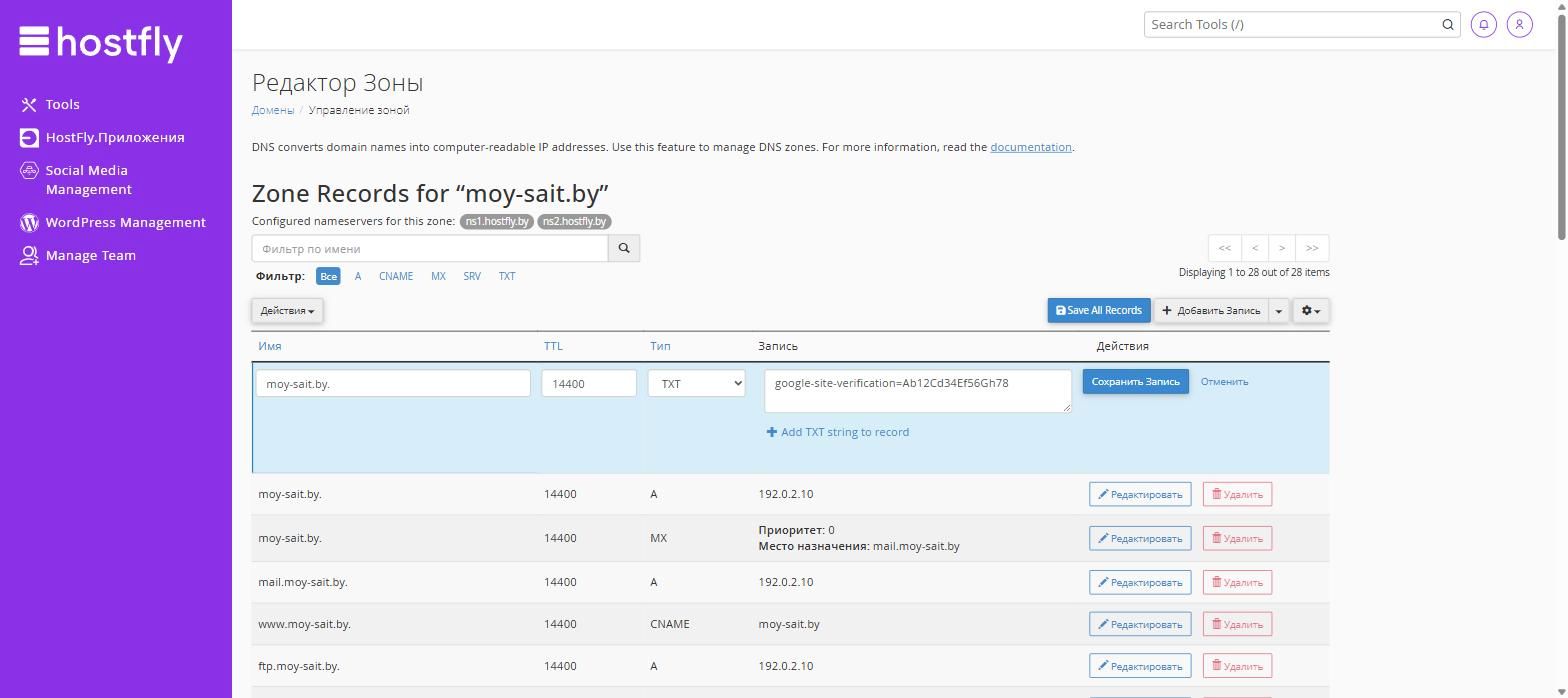Click Save All Records button
Image resolution: width=1568 pixels, height=698 pixels.
coord(1099,311)
